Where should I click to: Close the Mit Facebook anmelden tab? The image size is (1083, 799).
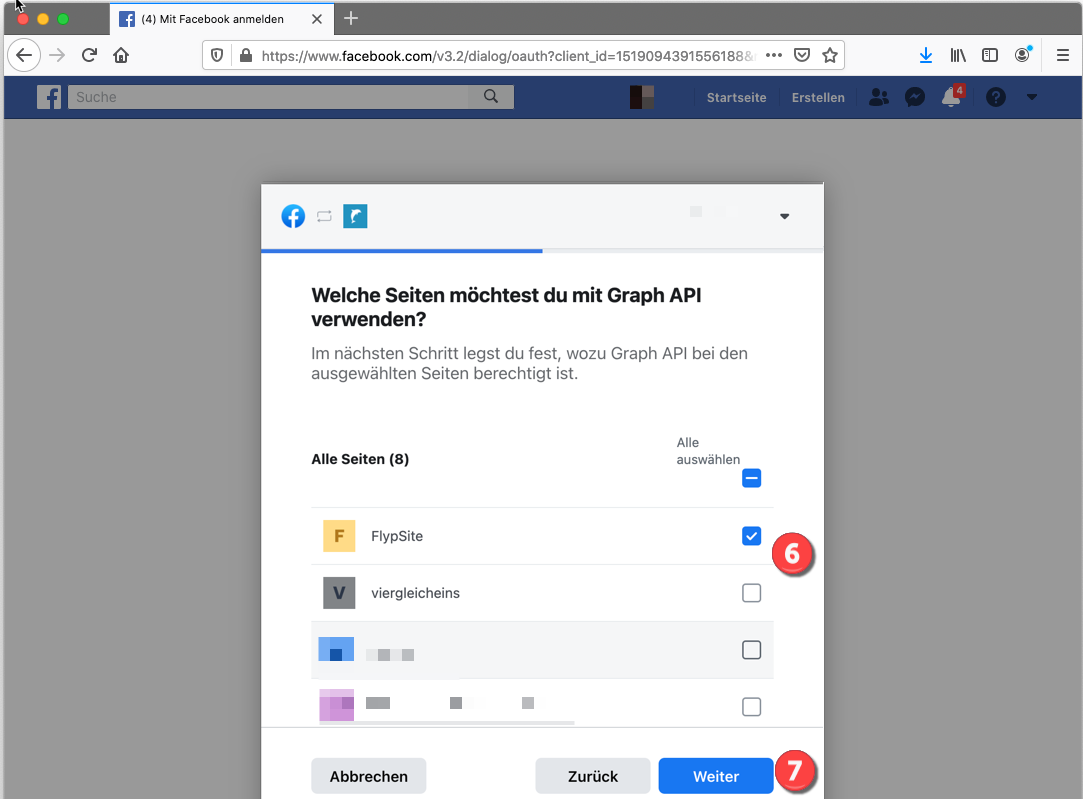tap(317, 19)
